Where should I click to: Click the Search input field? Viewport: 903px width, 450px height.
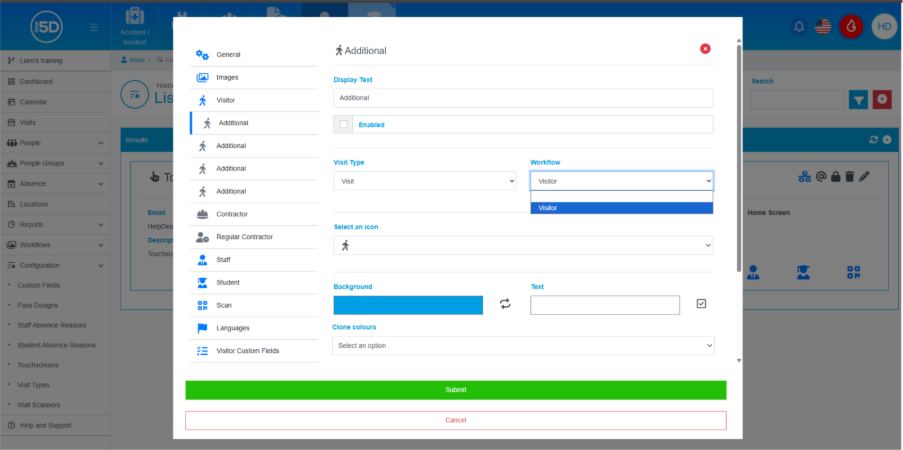coord(798,100)
